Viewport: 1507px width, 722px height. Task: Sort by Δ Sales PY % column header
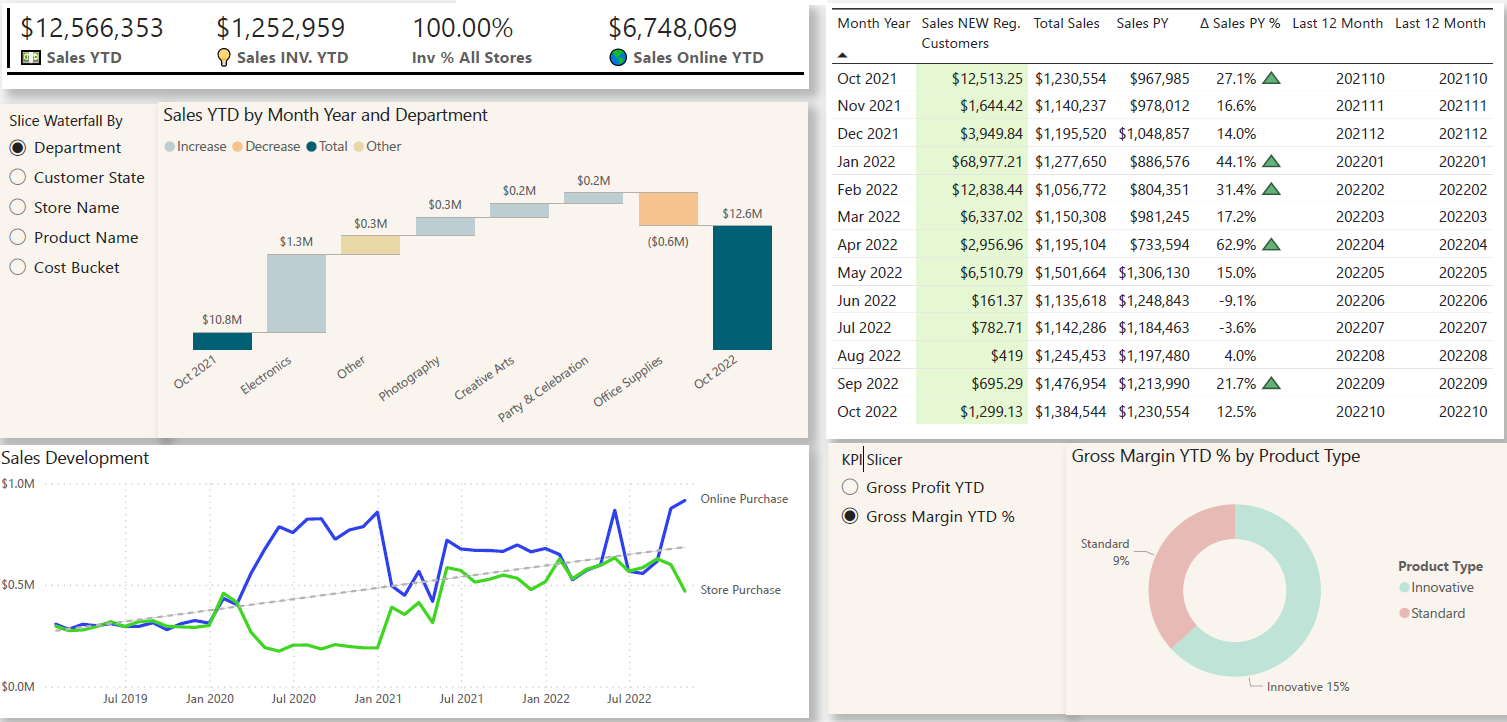1240,23
